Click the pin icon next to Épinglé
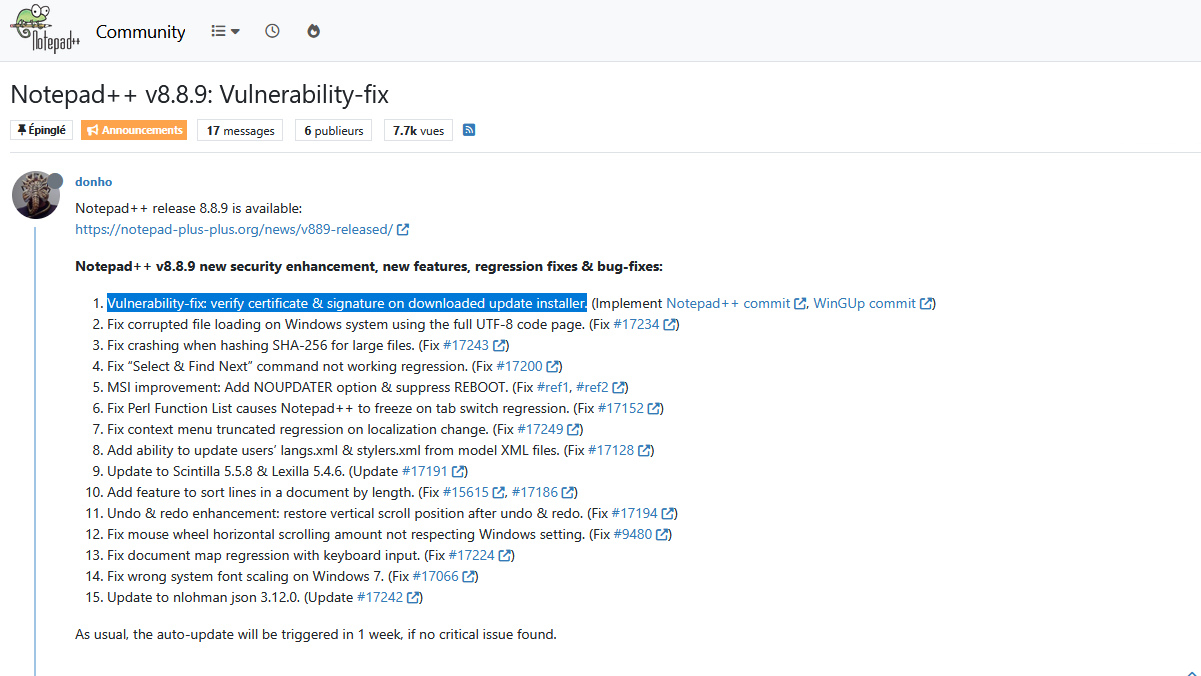Image resolution: width=1201 pixels, height=676 pixels. coord(20,129)
